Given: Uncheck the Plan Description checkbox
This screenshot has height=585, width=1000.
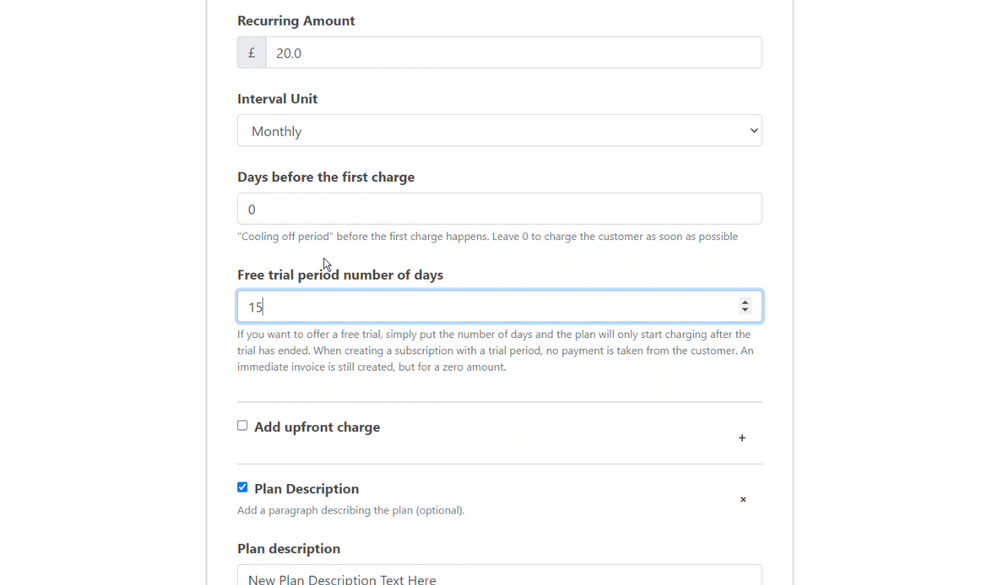Looking at the screenshot, I should tap(242, 487).
